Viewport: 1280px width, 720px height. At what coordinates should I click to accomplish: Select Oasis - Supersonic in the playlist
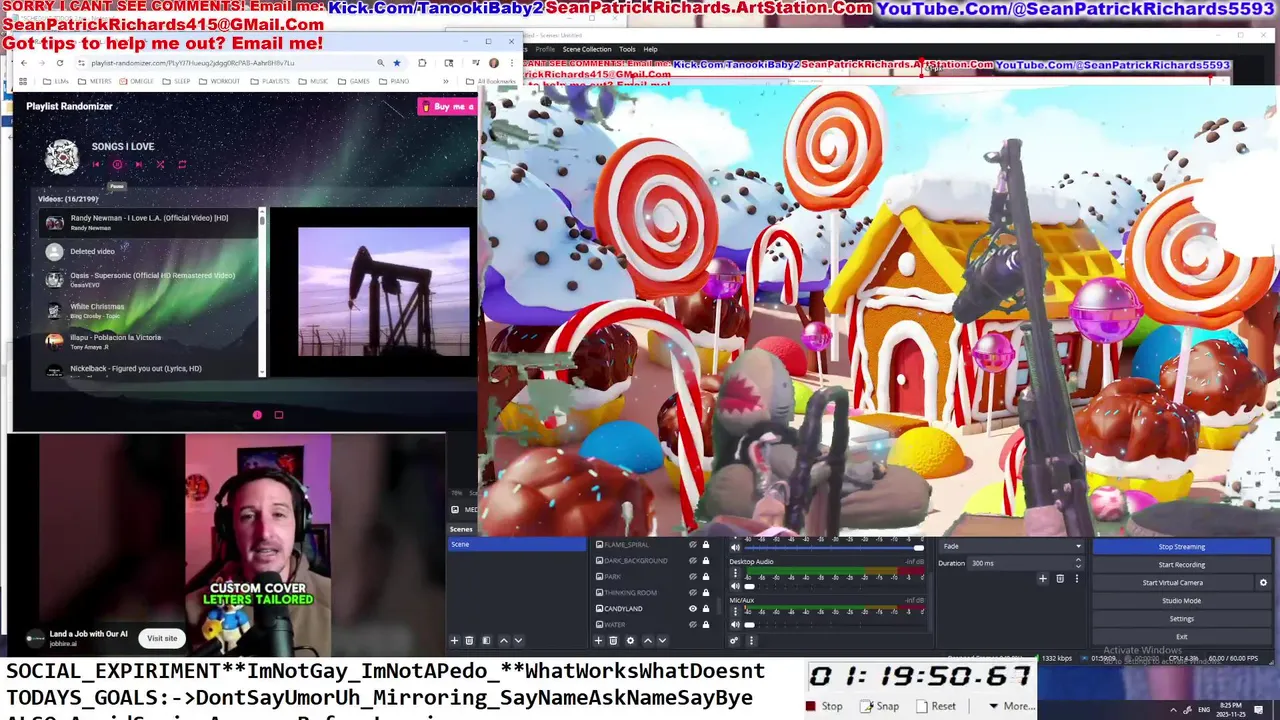[x=150, y=280]
